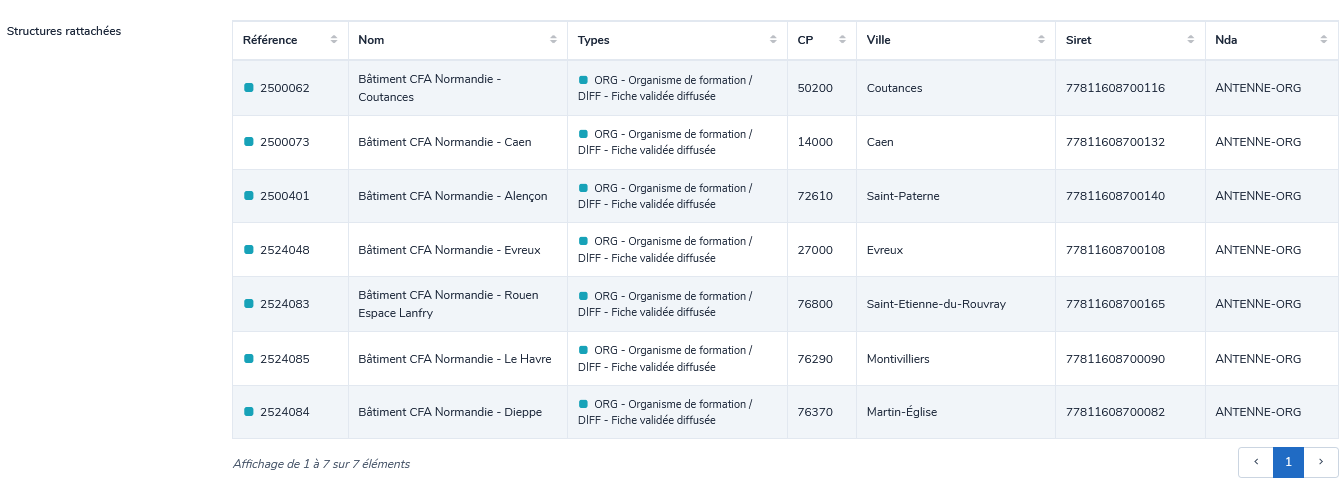Open reference 2500073 row

(x=285, y=142)
